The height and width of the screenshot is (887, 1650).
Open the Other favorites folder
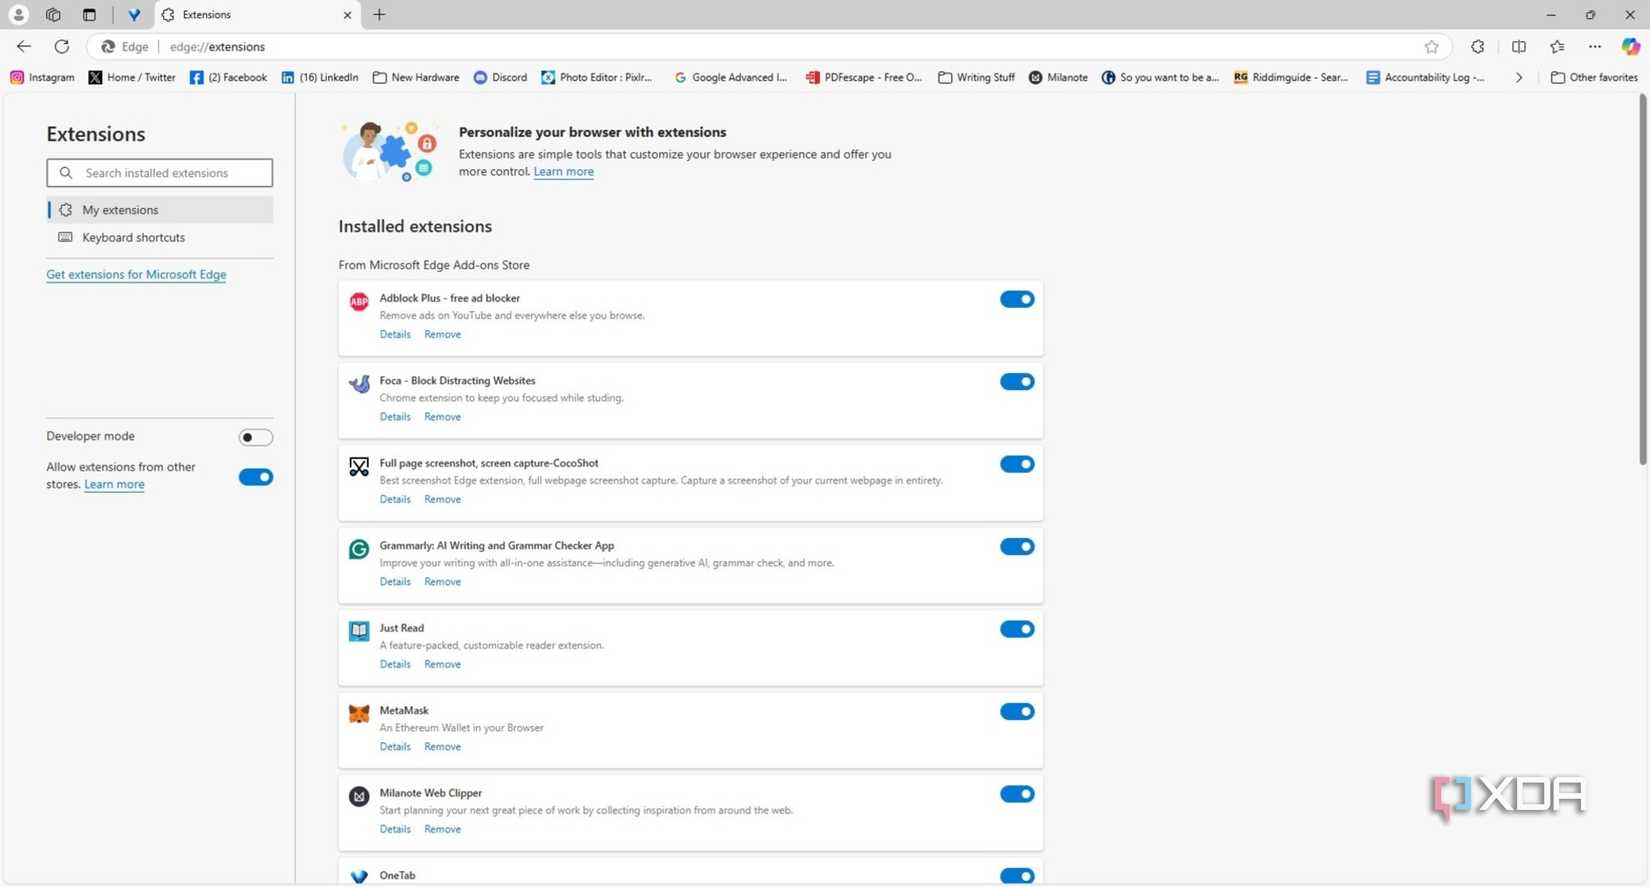(x=1594, y=77)
